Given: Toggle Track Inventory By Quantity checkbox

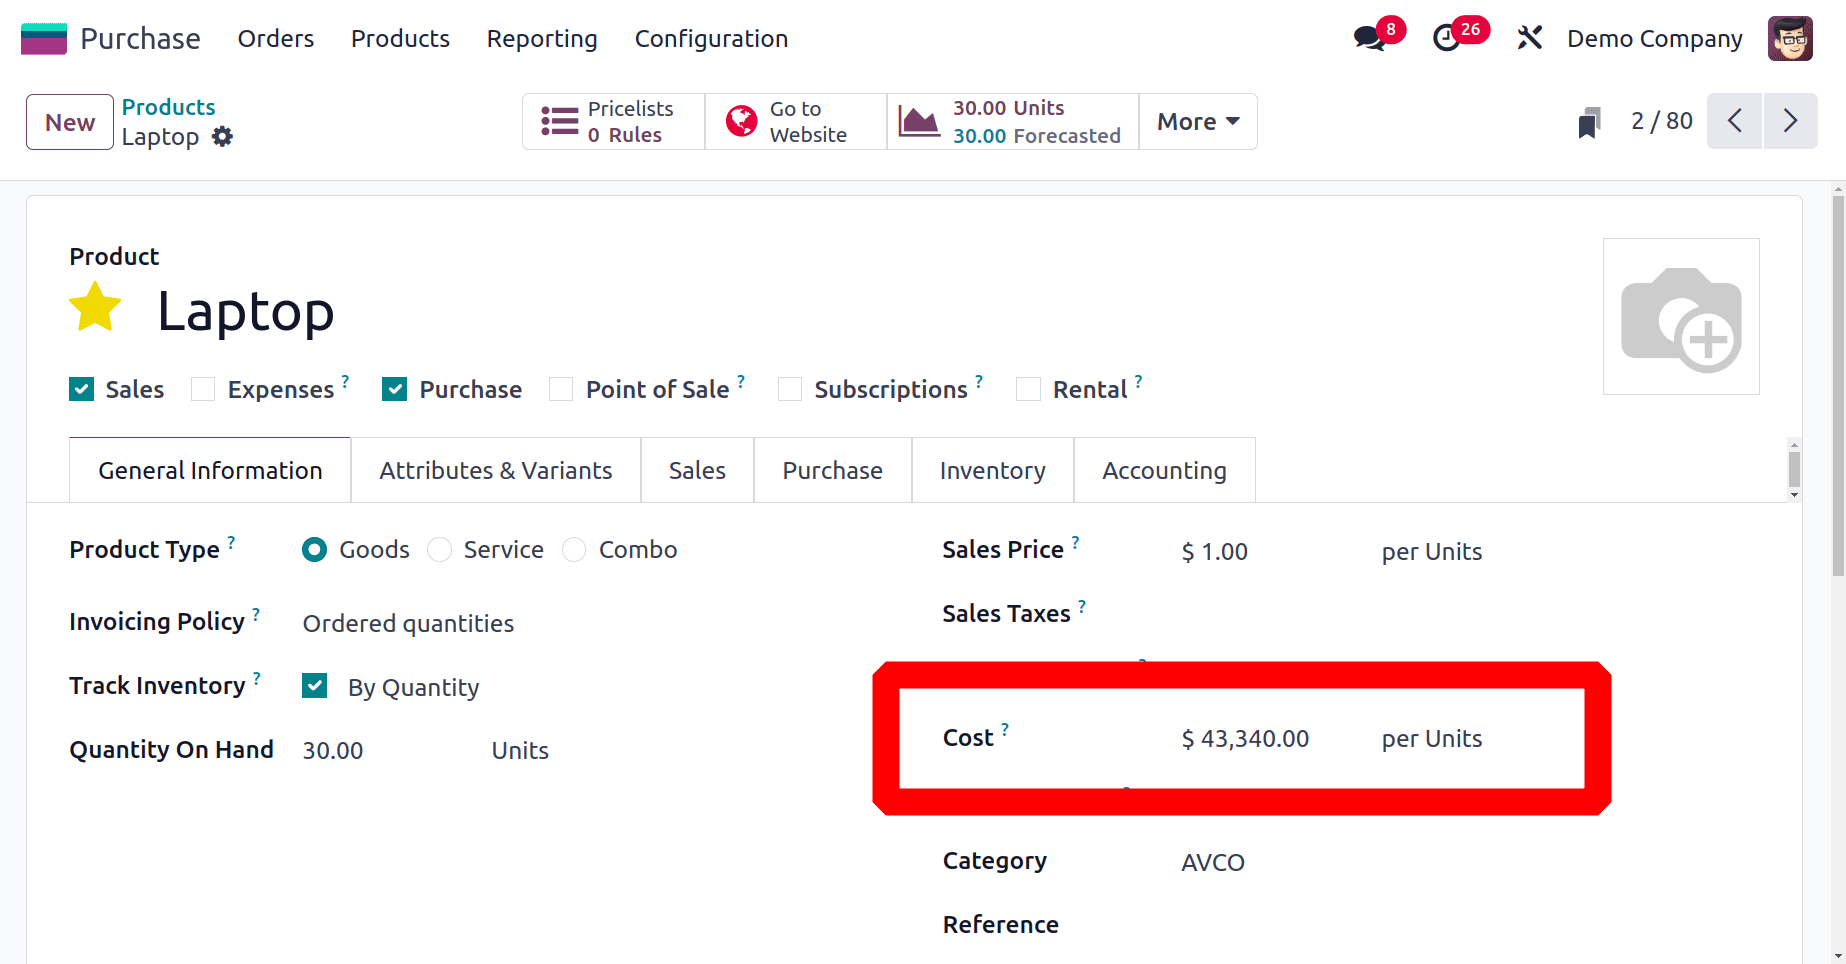Looking at the screenshot, I should click(314, 686).
